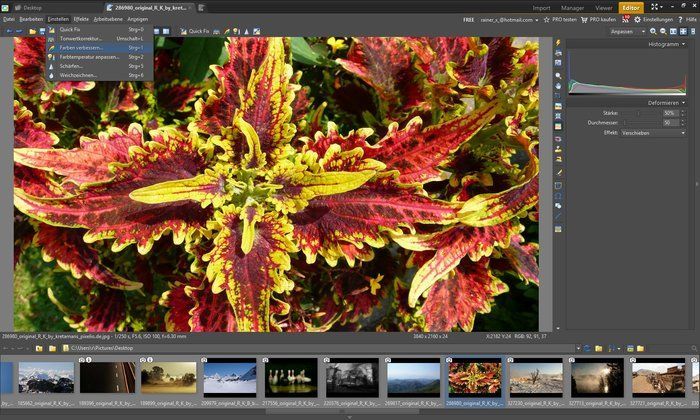
Task: Open Hilfe question mark
Action: coord(687,20)
